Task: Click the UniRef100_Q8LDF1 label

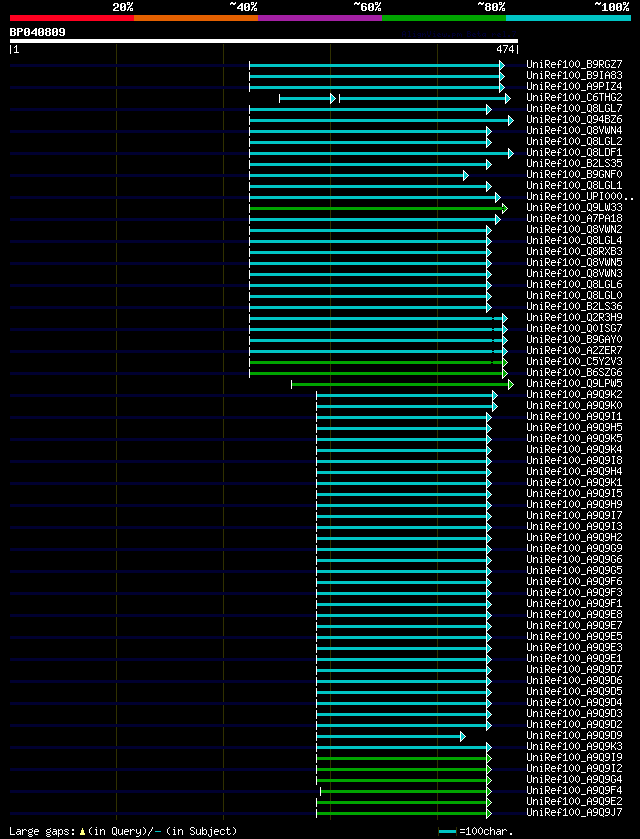Action: [574, 152]
